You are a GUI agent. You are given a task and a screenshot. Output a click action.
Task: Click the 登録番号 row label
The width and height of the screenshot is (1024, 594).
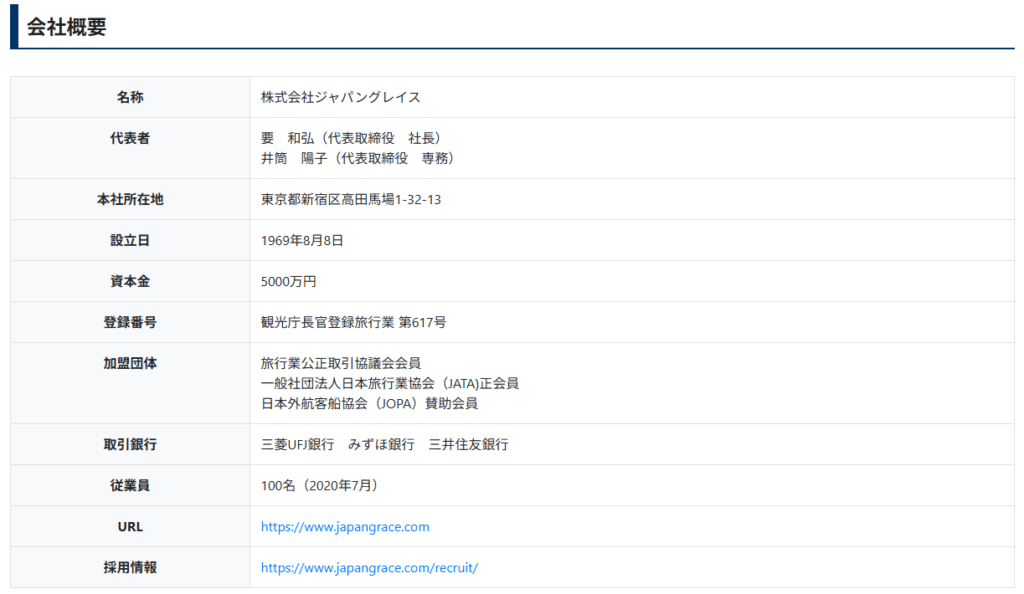(130, 323)
